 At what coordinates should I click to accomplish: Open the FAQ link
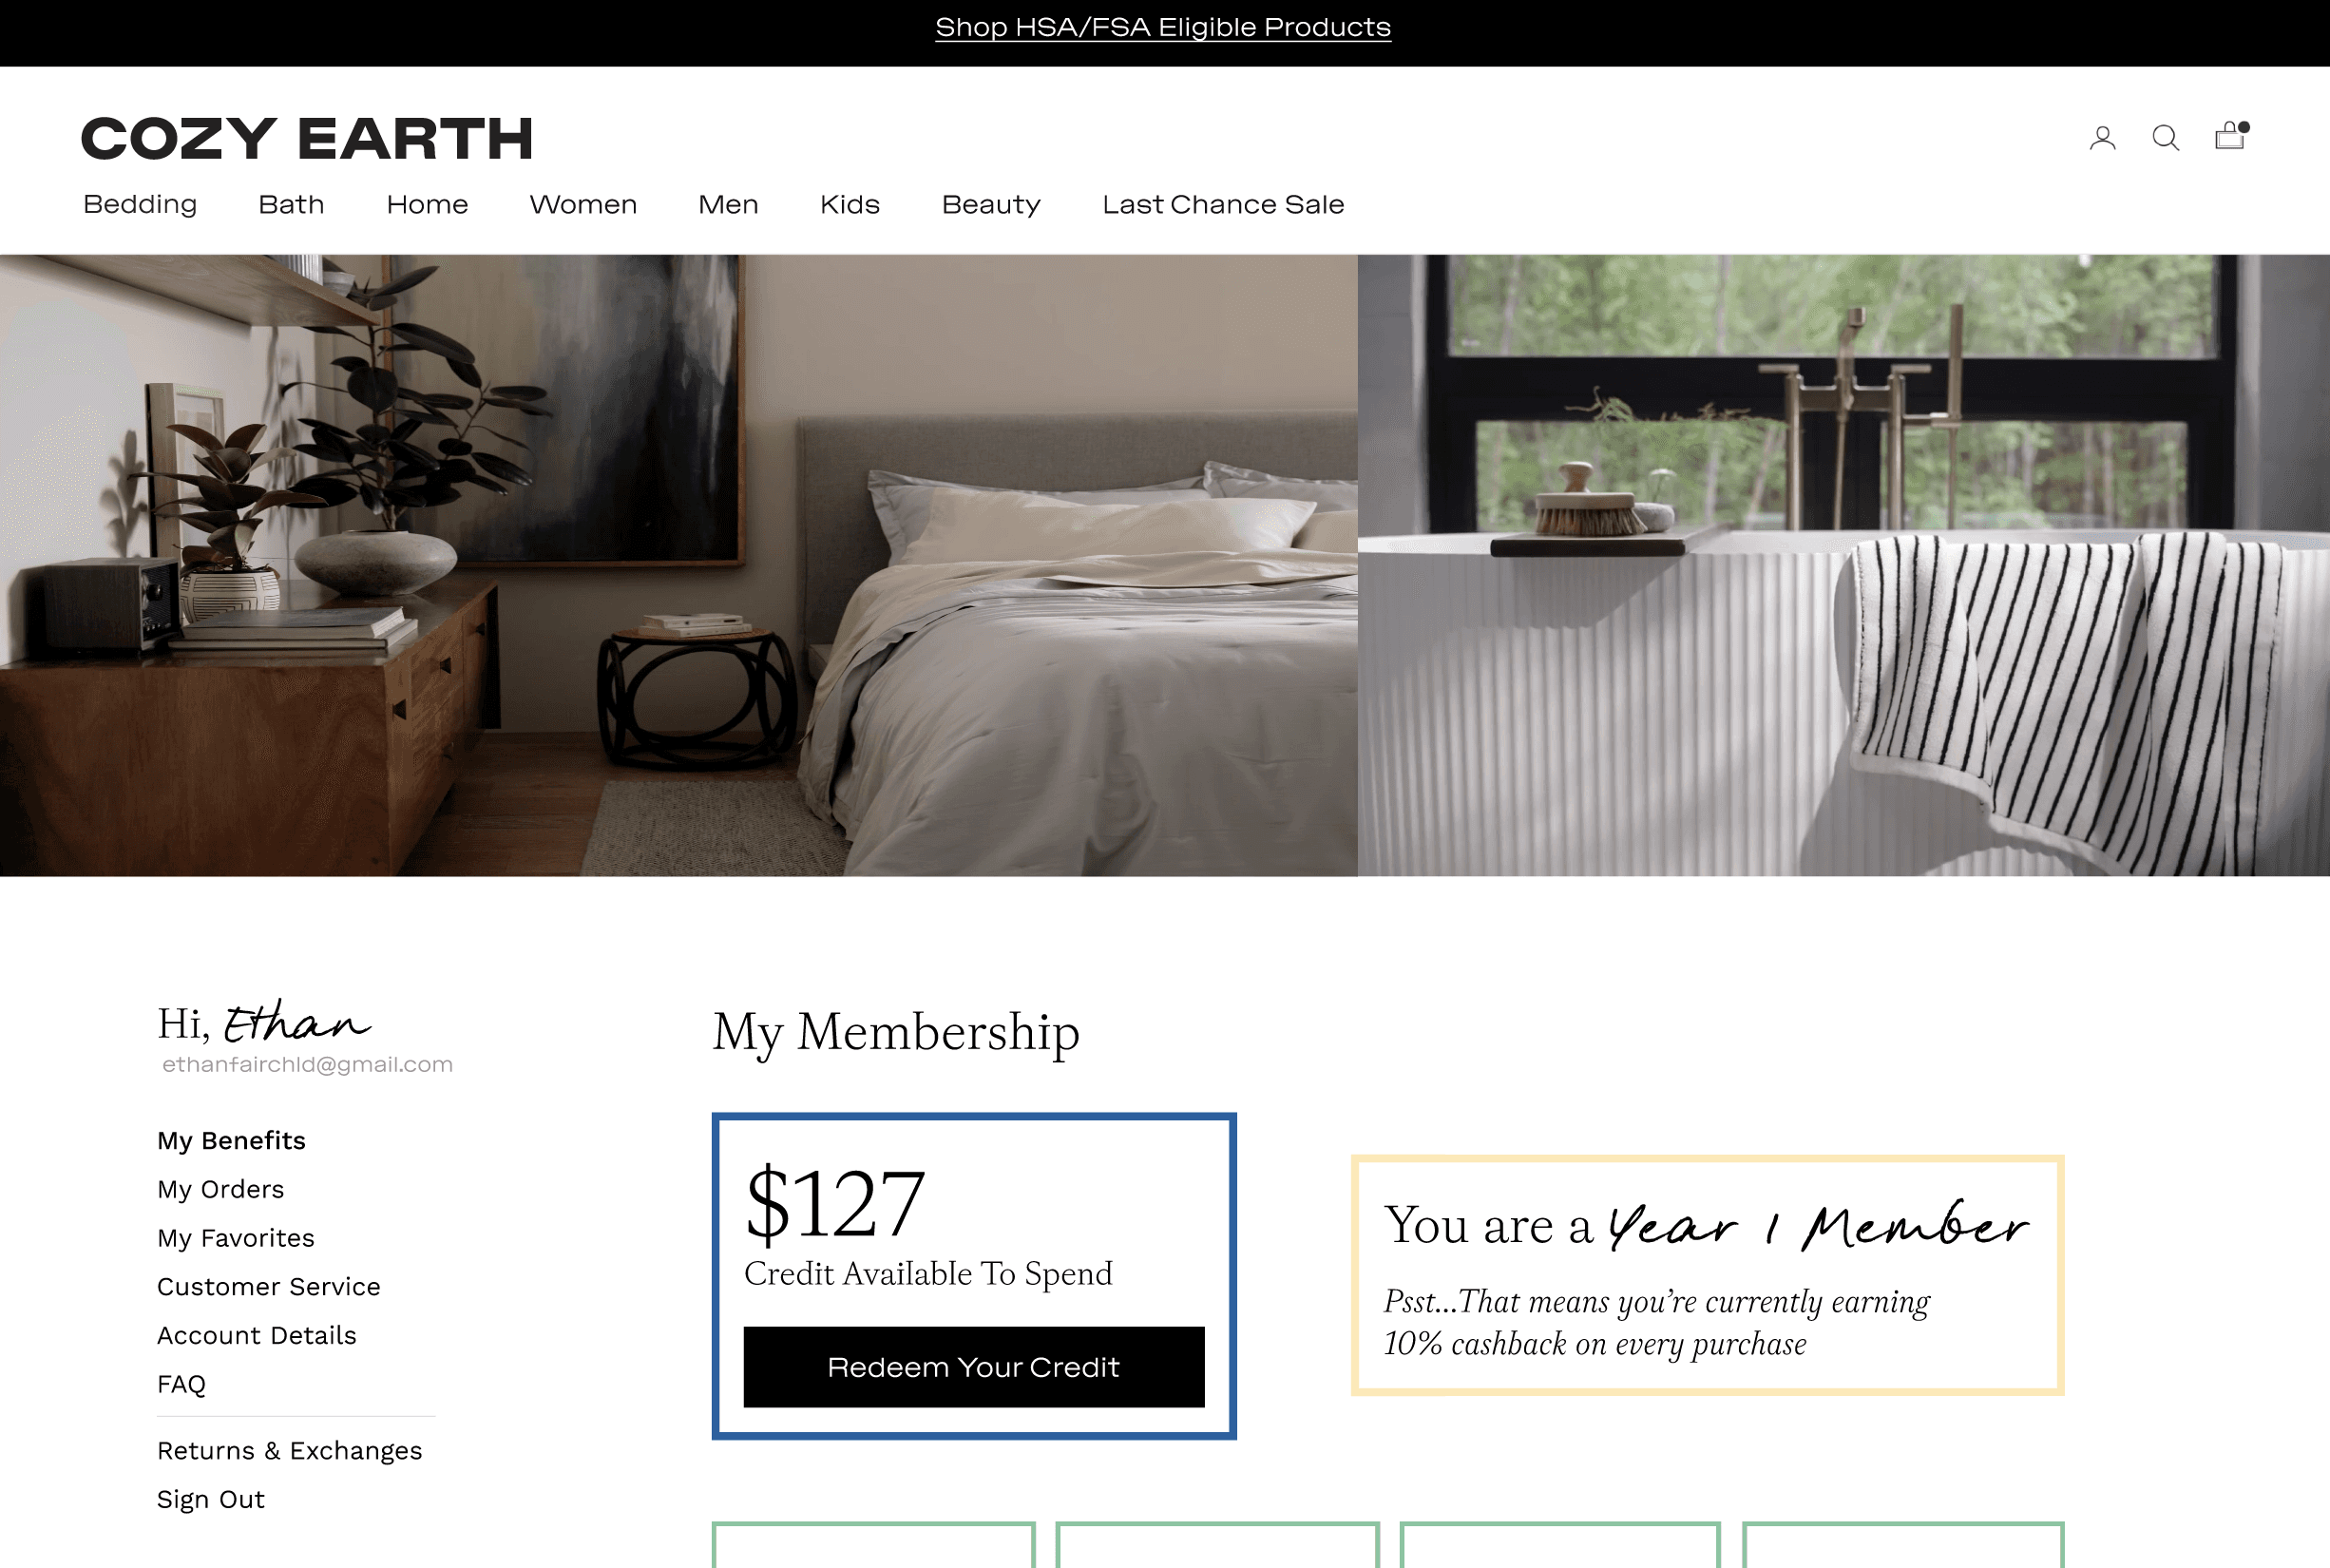tap(181, 1384)
